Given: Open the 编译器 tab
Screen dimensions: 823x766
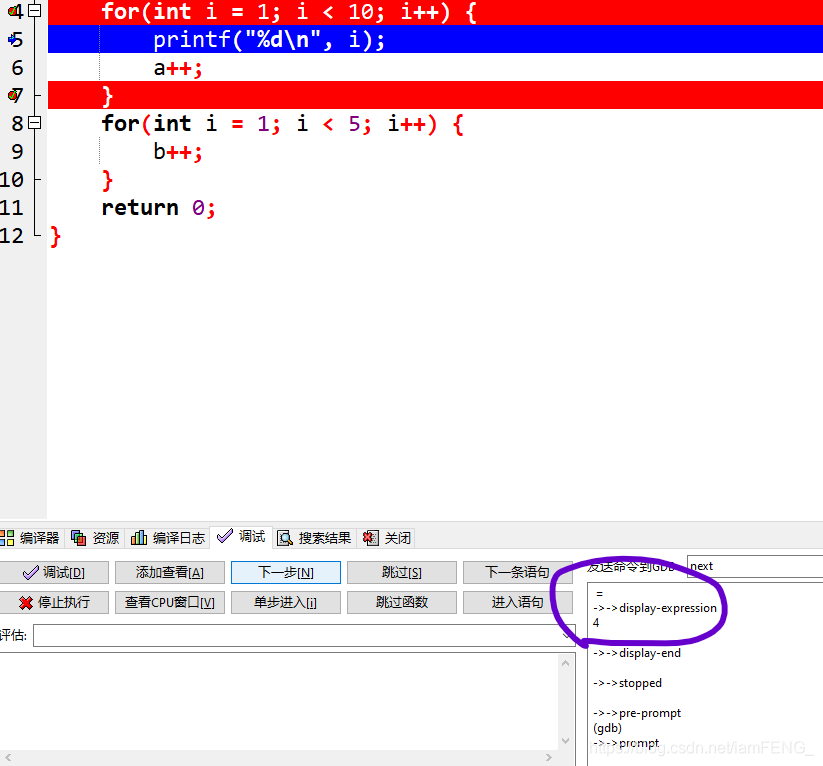Looking at the screenshot, I should click(x=30, y=538).
